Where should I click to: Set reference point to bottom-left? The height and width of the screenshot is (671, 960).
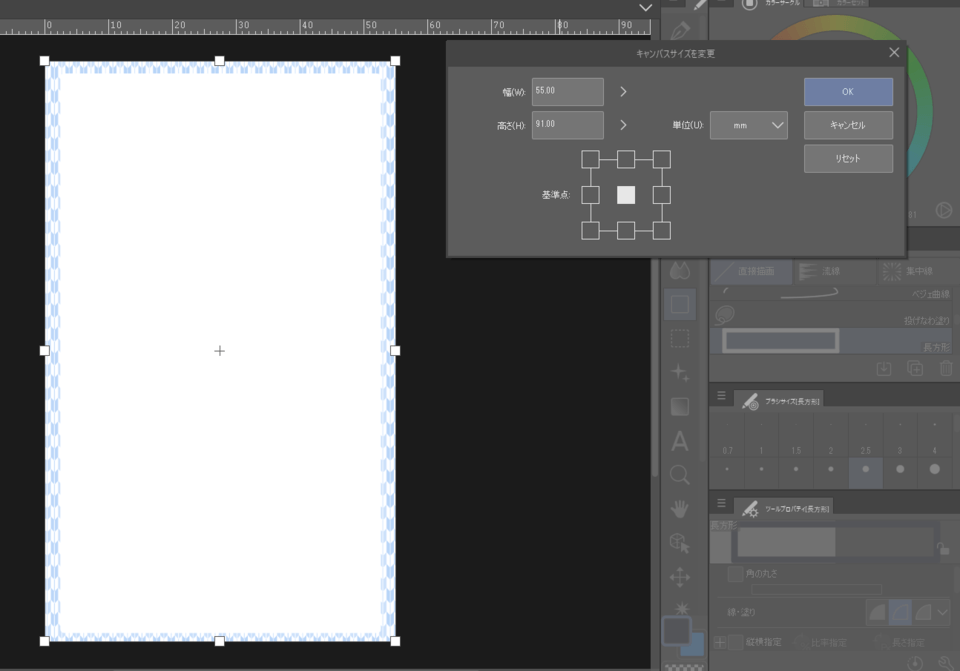tap(590, 231)
